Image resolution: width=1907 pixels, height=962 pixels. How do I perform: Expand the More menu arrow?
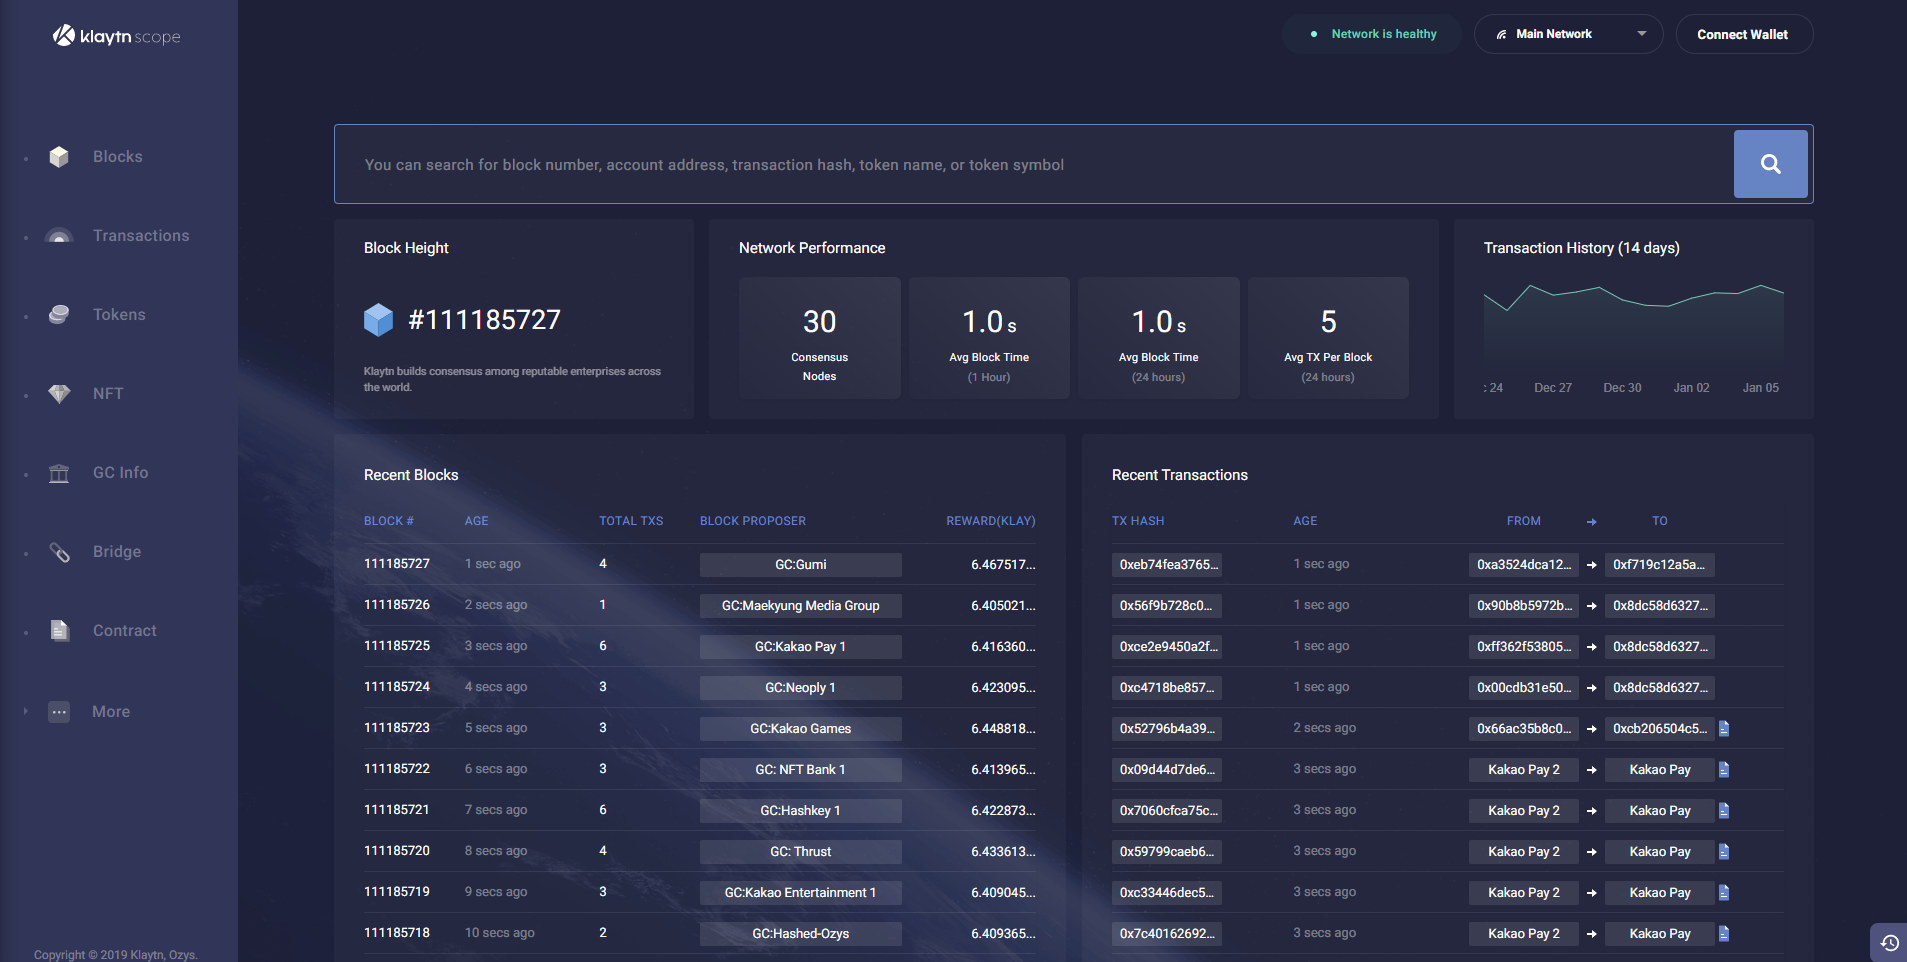click(26, 712)
